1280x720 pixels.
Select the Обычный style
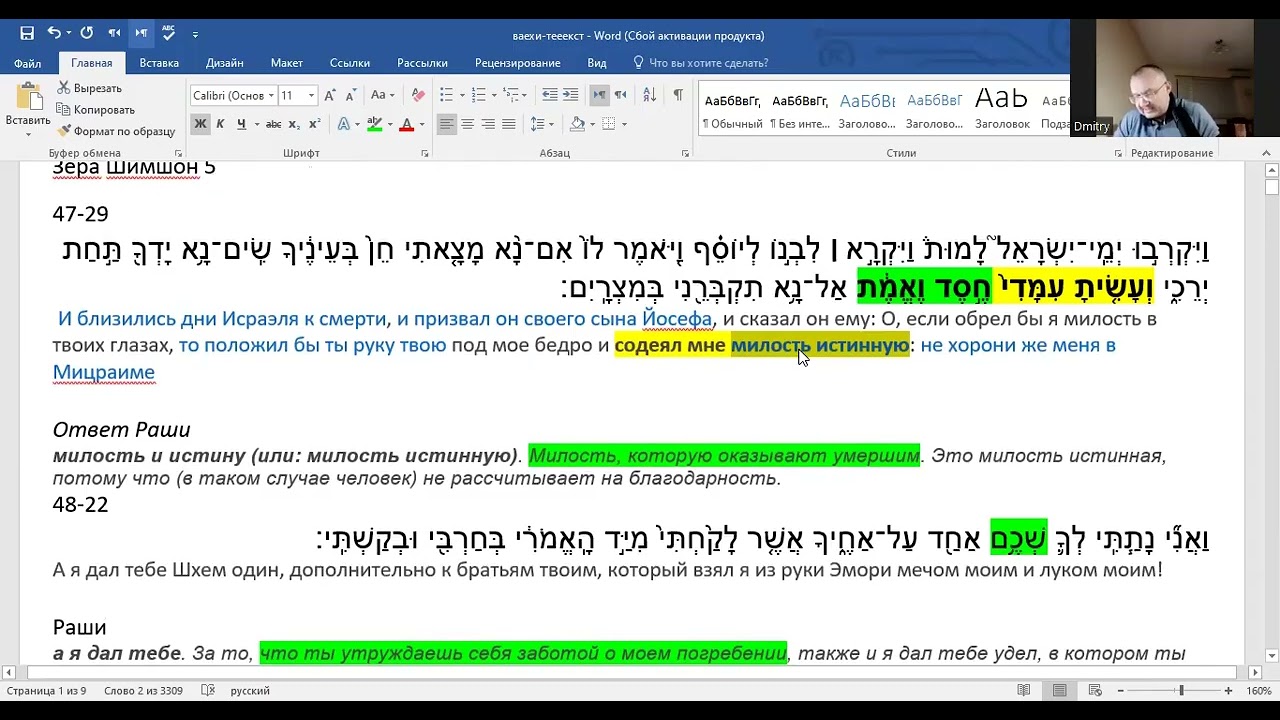tap(732, 110)
